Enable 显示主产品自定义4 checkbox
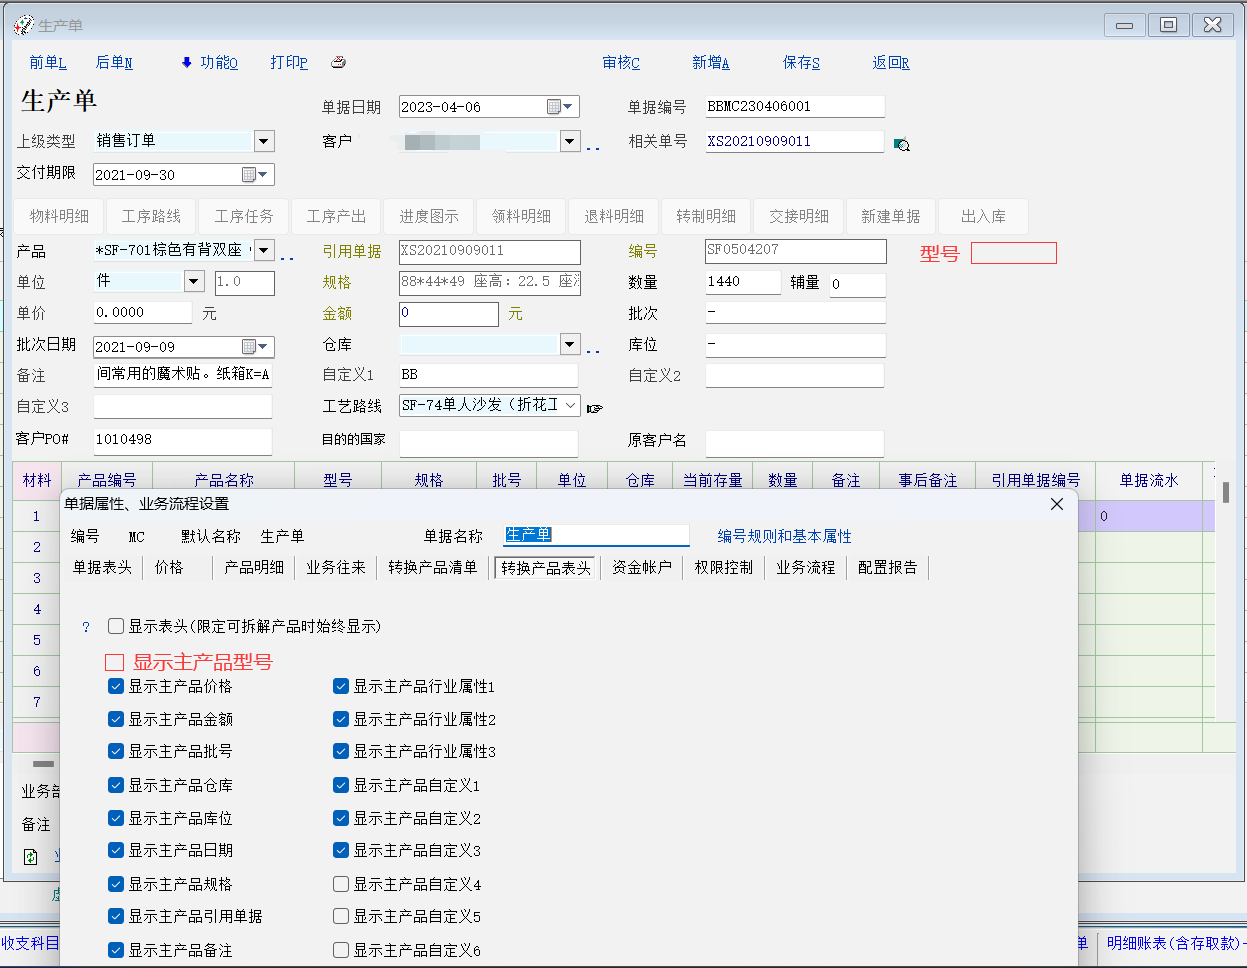 pyautogui.click(x=341, y=884)
